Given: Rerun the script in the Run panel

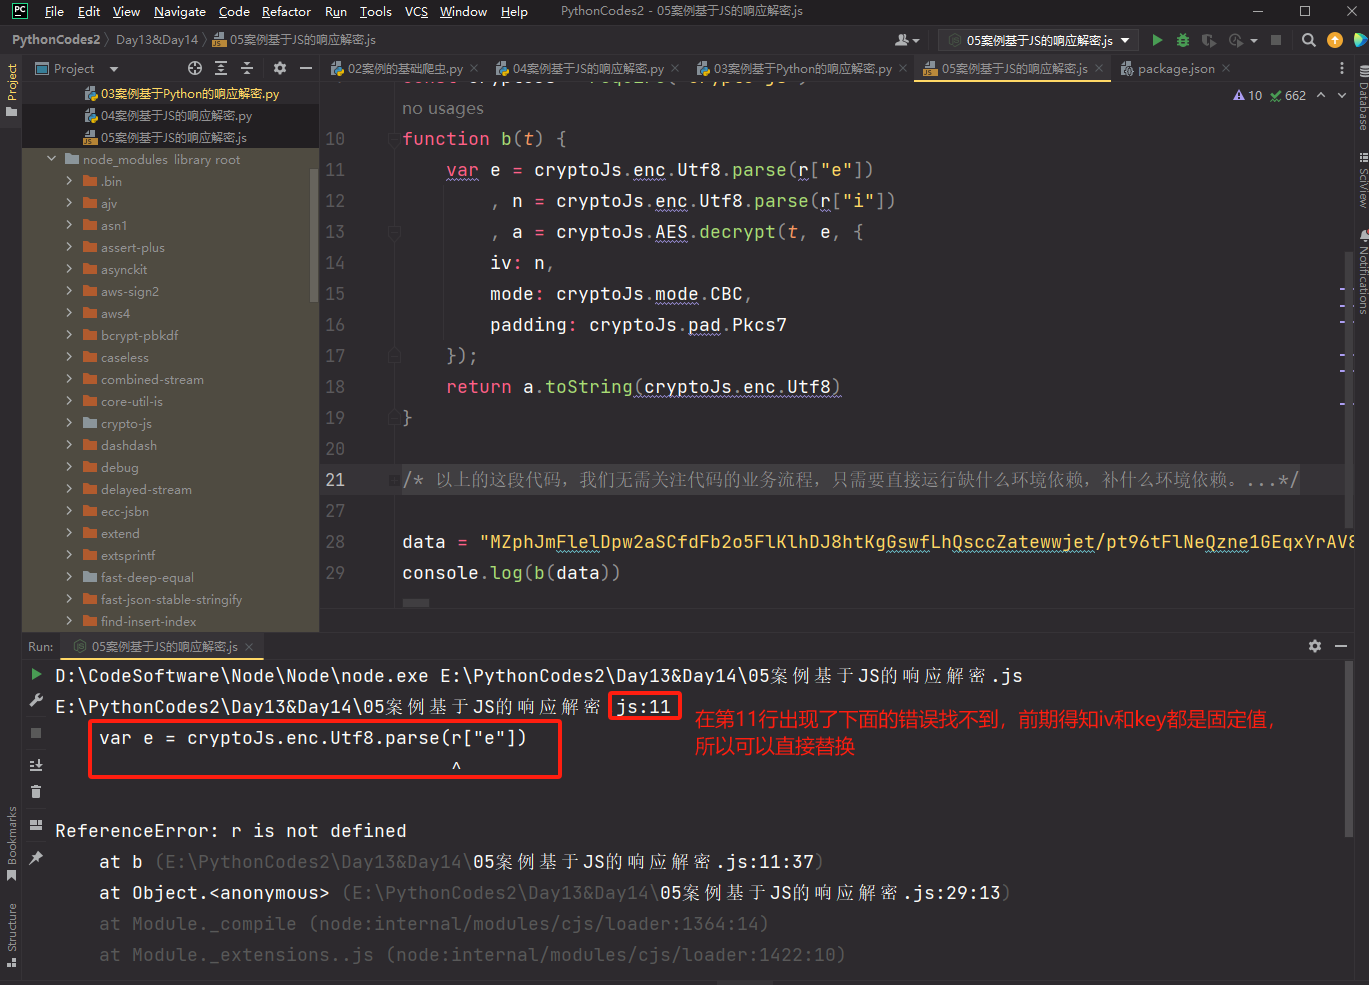Looking at the screenshot, I should [x=36, y=674].
